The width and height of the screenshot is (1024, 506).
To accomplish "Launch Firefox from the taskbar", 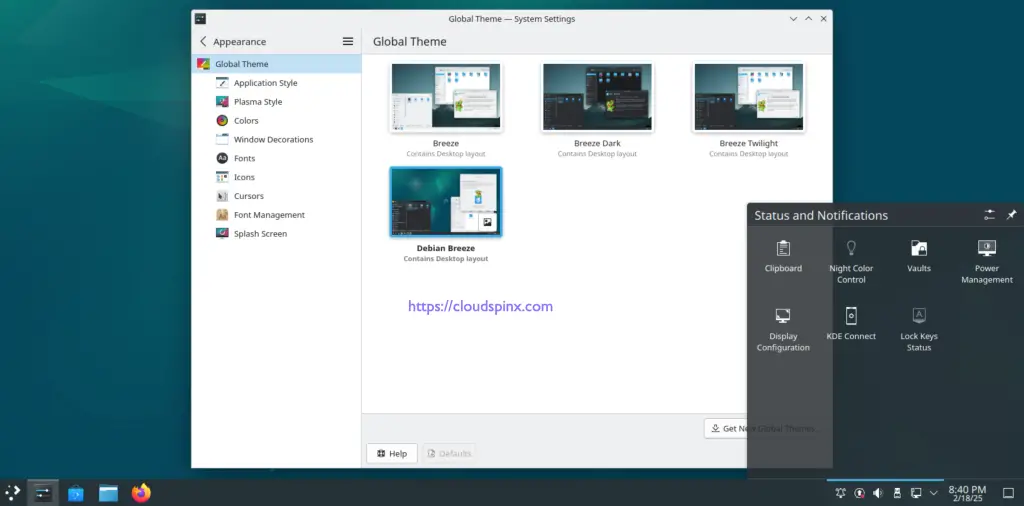I will coord(141,493).
